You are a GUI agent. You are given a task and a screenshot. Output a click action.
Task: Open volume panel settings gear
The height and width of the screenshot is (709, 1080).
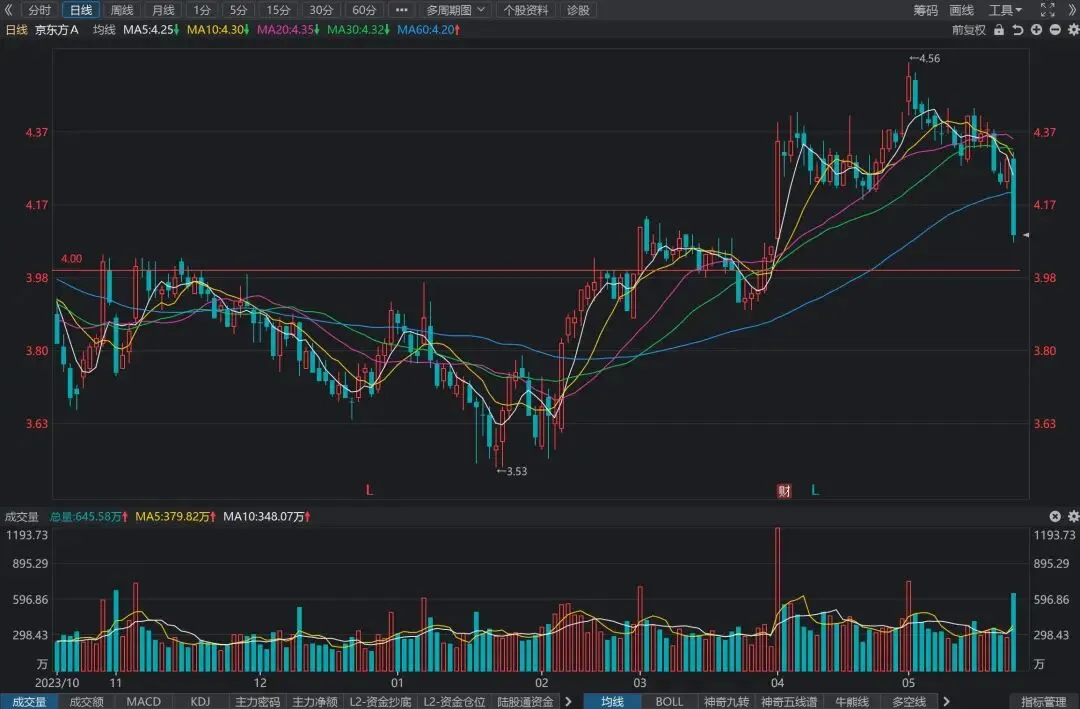[x=1073, y=516]
